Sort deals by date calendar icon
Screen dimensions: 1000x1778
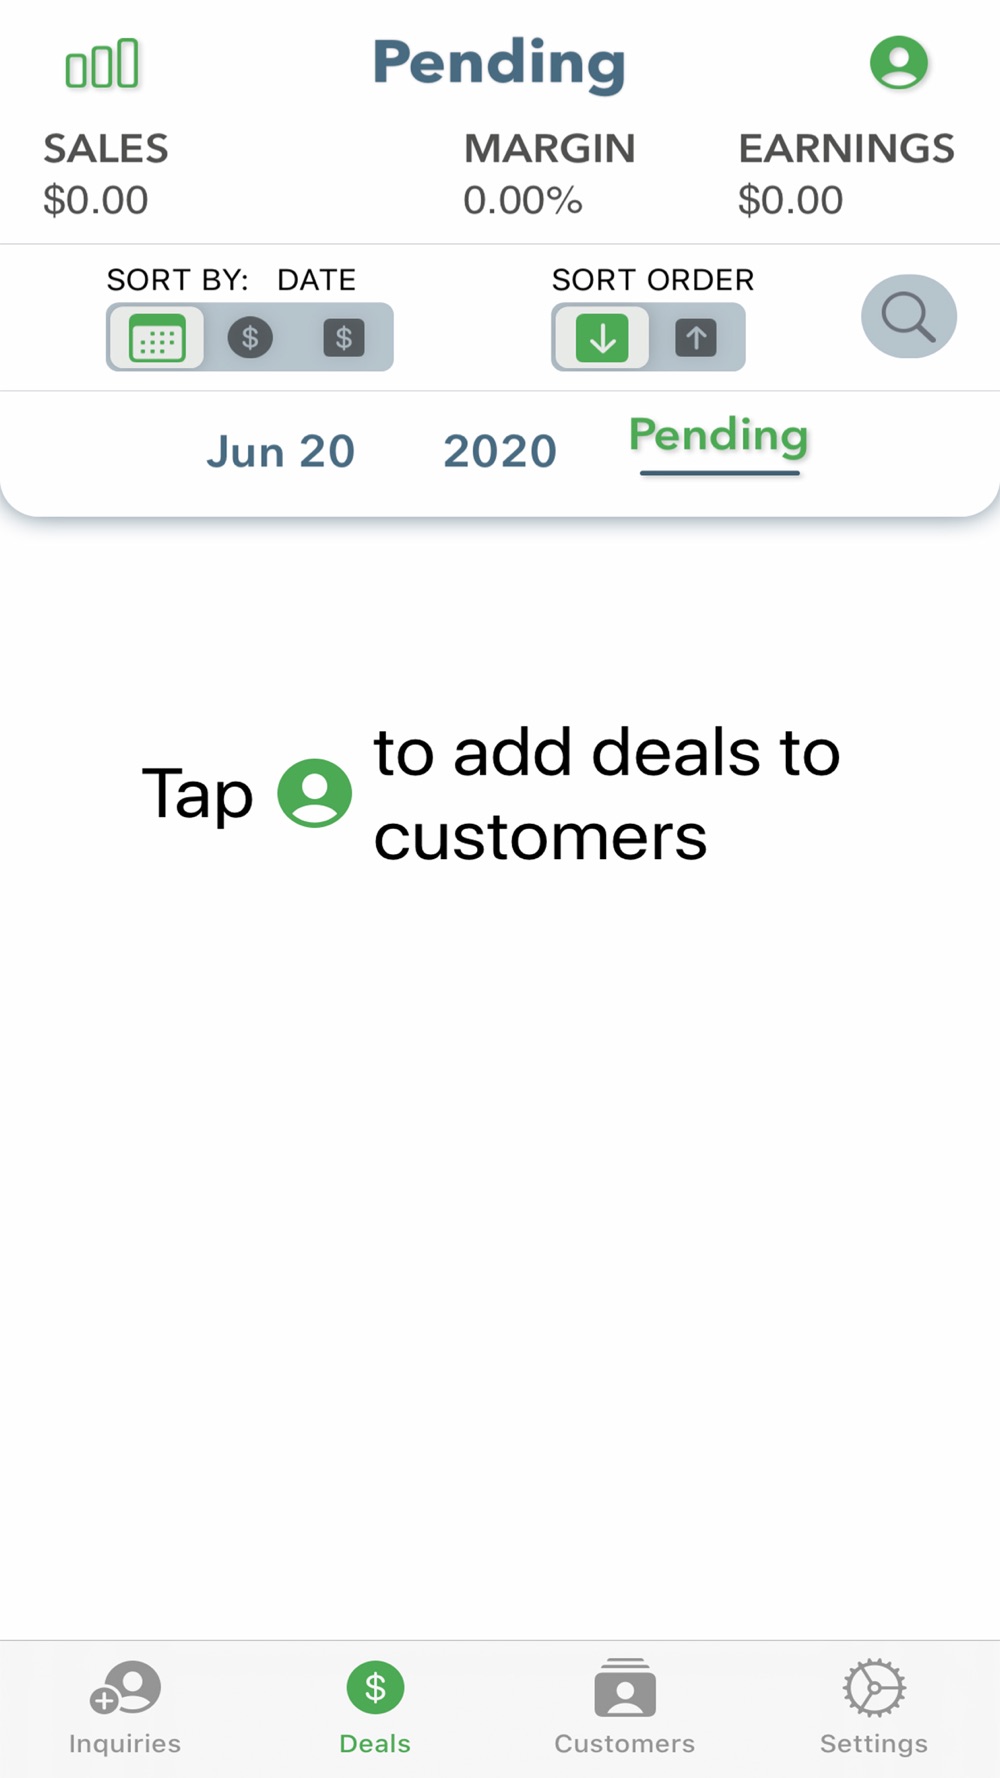[157, 338]
